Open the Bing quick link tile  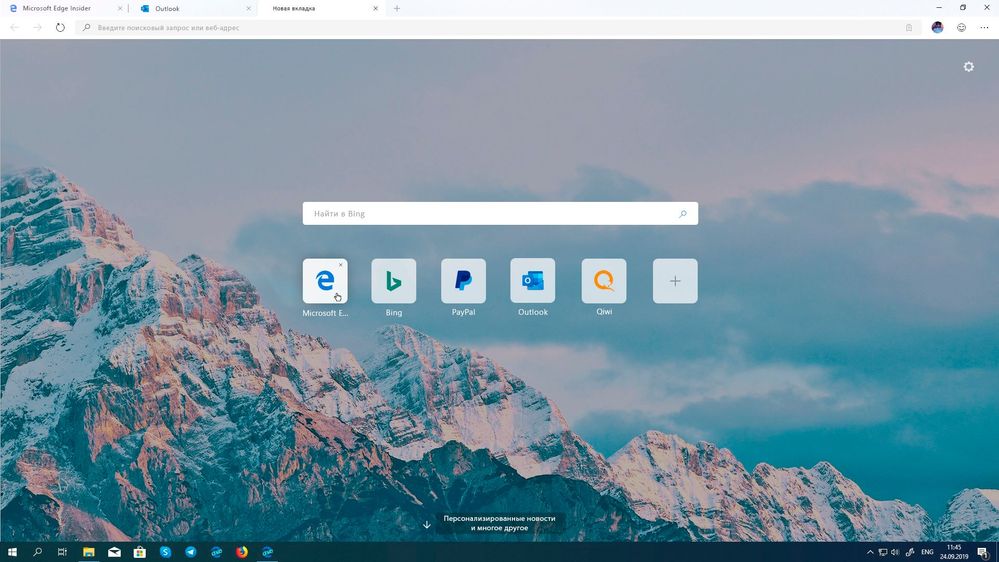pyautogui.click(x=394, y=281)
